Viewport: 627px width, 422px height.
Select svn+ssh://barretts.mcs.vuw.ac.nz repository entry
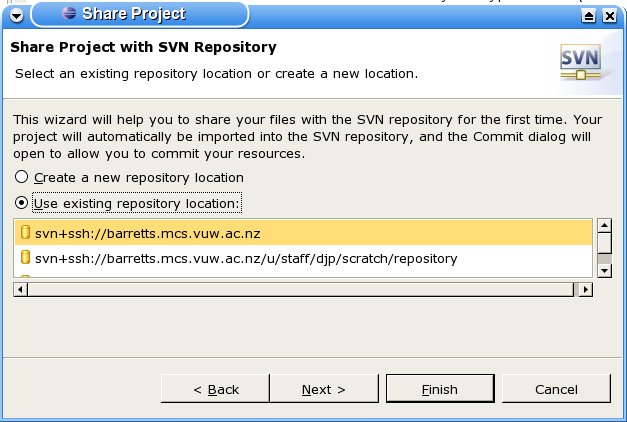304,232
